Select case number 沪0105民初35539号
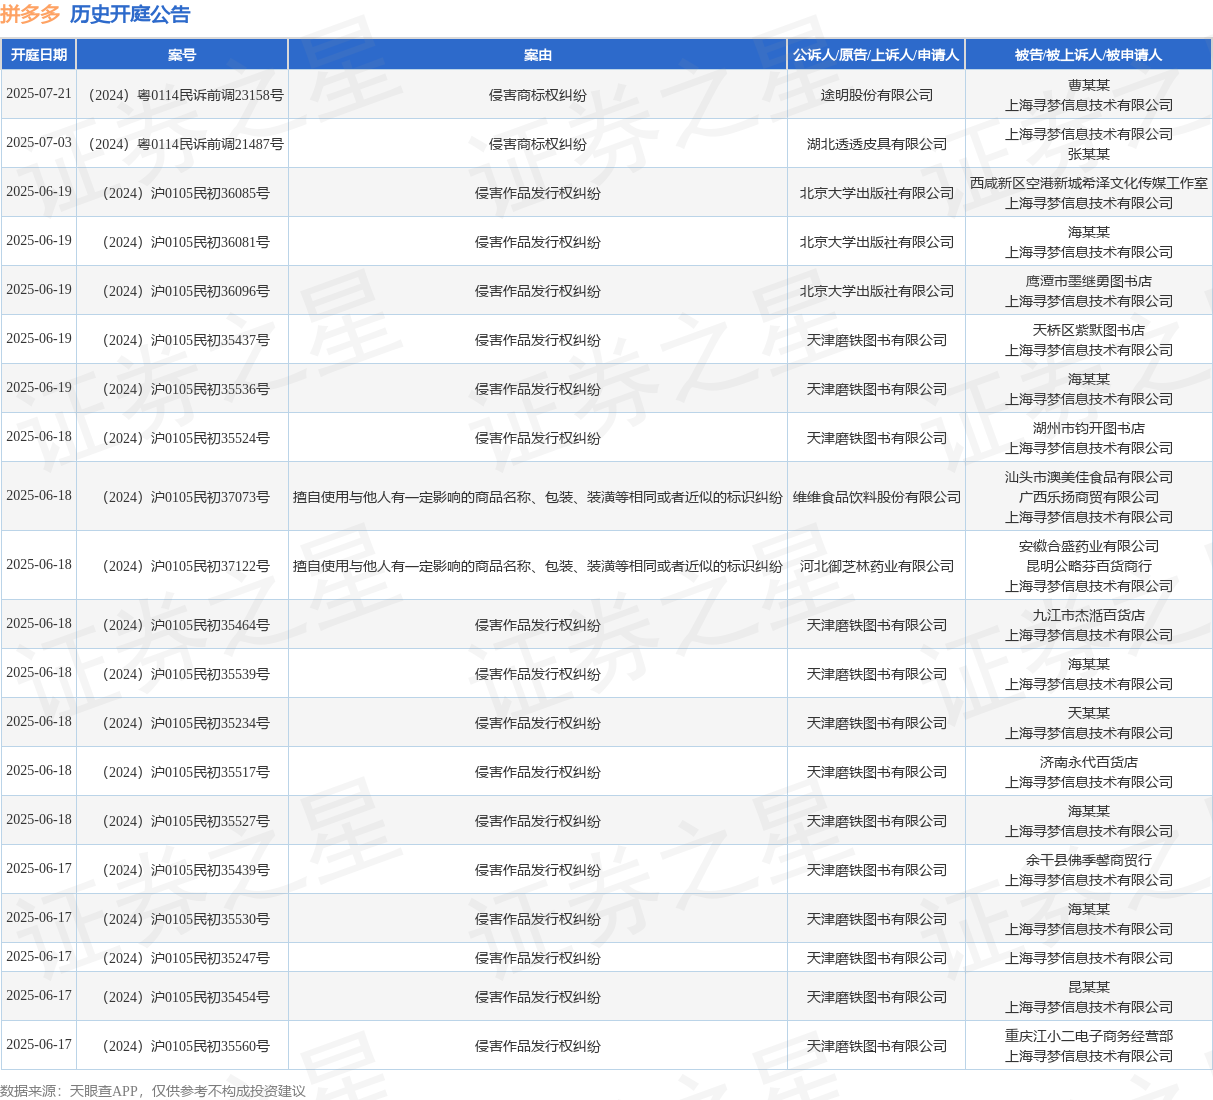Viewport: 1213px width, 1100px height. coord(210,675)
